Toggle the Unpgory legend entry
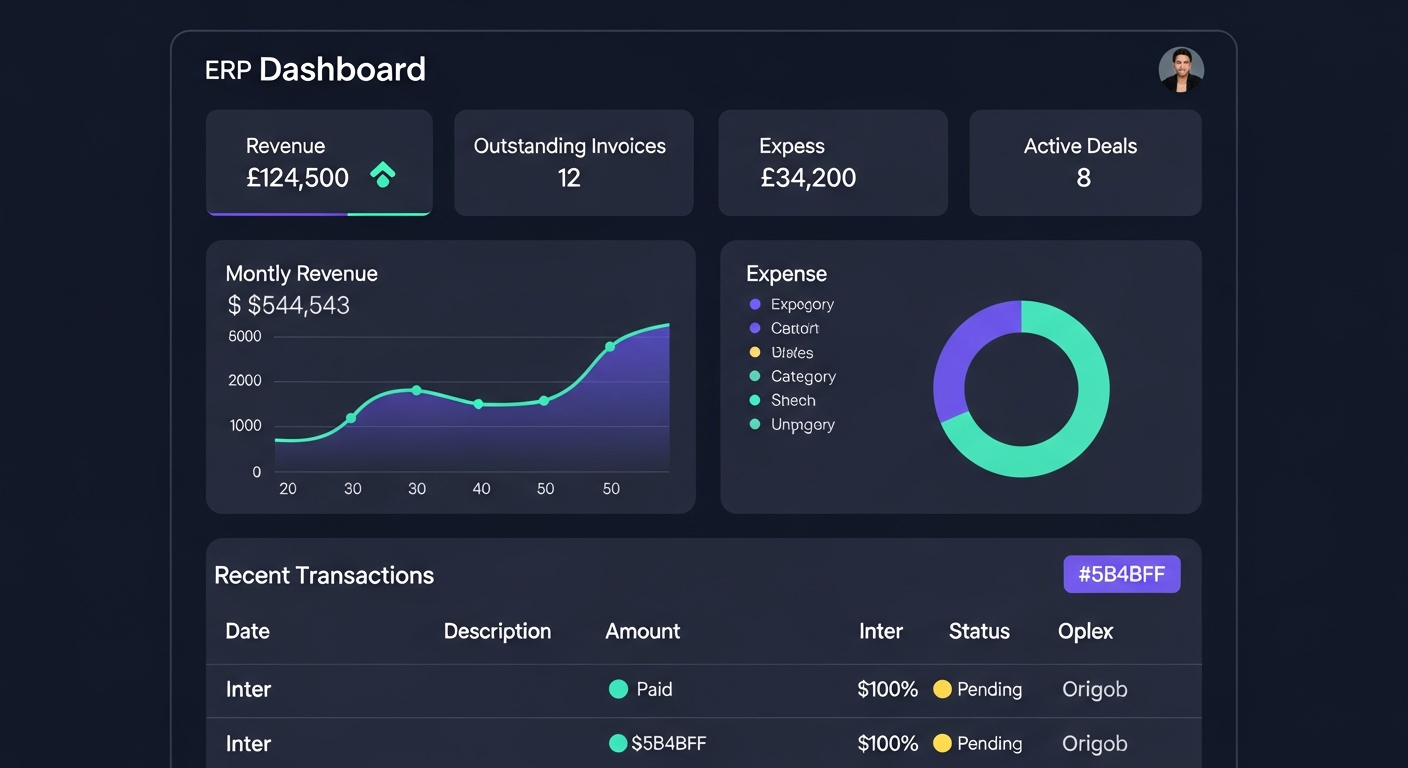The height and width of the screenshot is (768, 1408). pyautogui.click(x=753, y=424)
